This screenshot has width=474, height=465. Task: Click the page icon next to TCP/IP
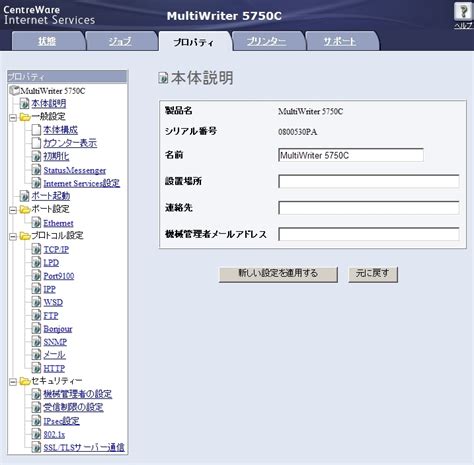click(x=36, y=249)
